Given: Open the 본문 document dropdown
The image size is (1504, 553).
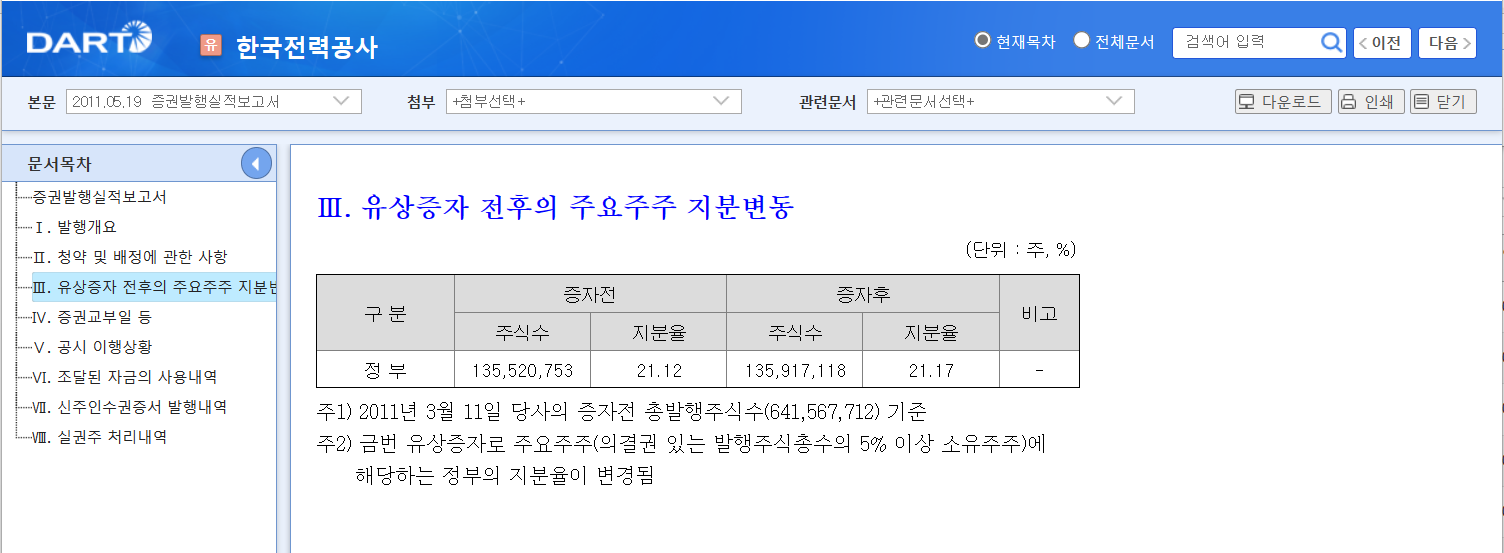Looking at the screenshot, I should pyautogui.click(x=214, y=102).
